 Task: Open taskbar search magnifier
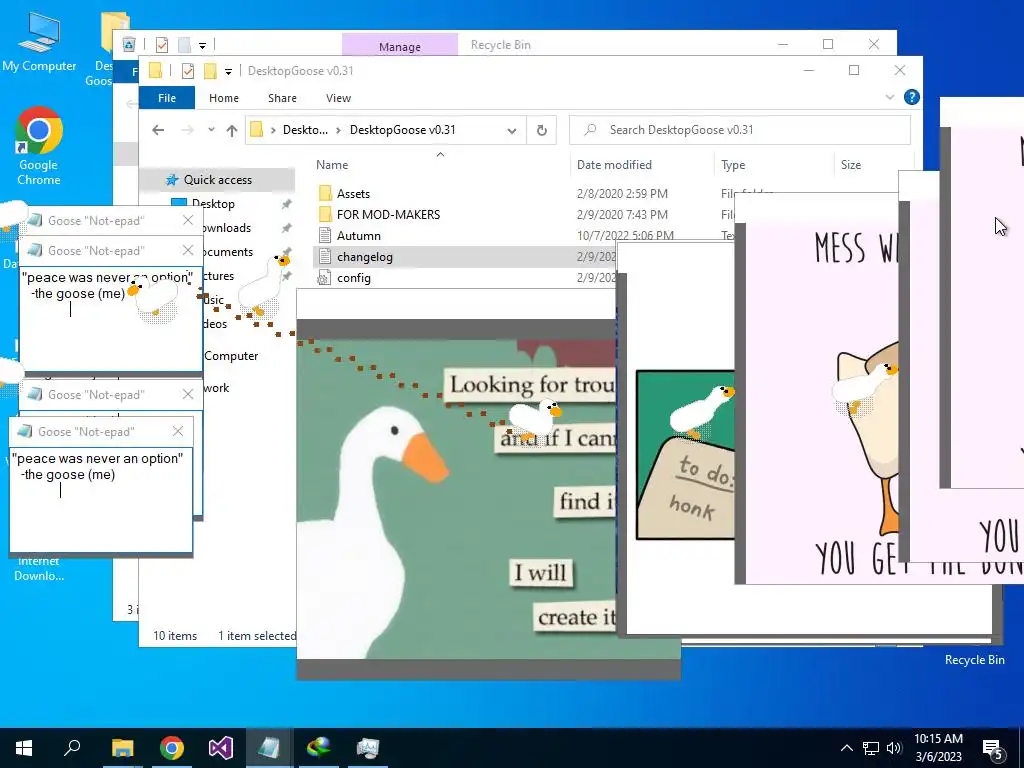pyautogui.click(x=72, y=748)
